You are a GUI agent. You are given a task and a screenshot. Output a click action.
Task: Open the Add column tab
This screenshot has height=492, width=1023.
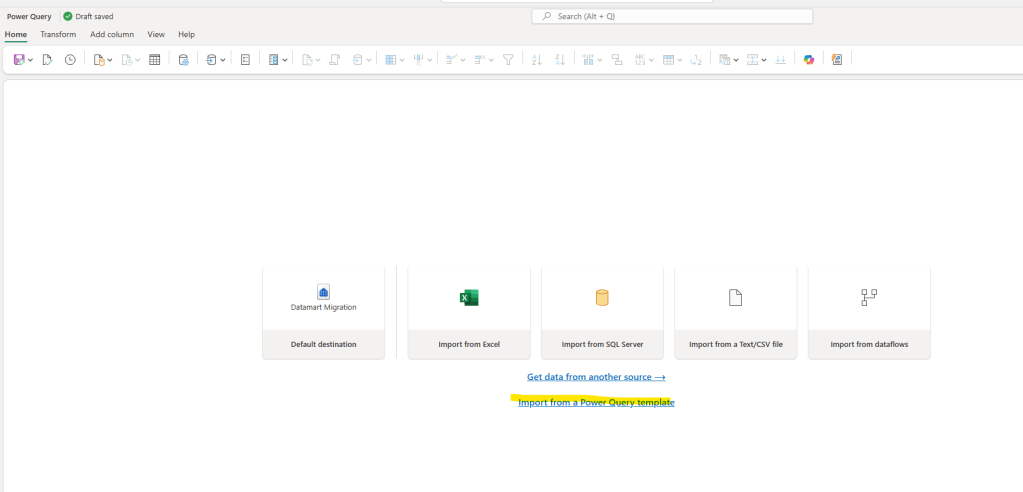click(x=112, y=35)
